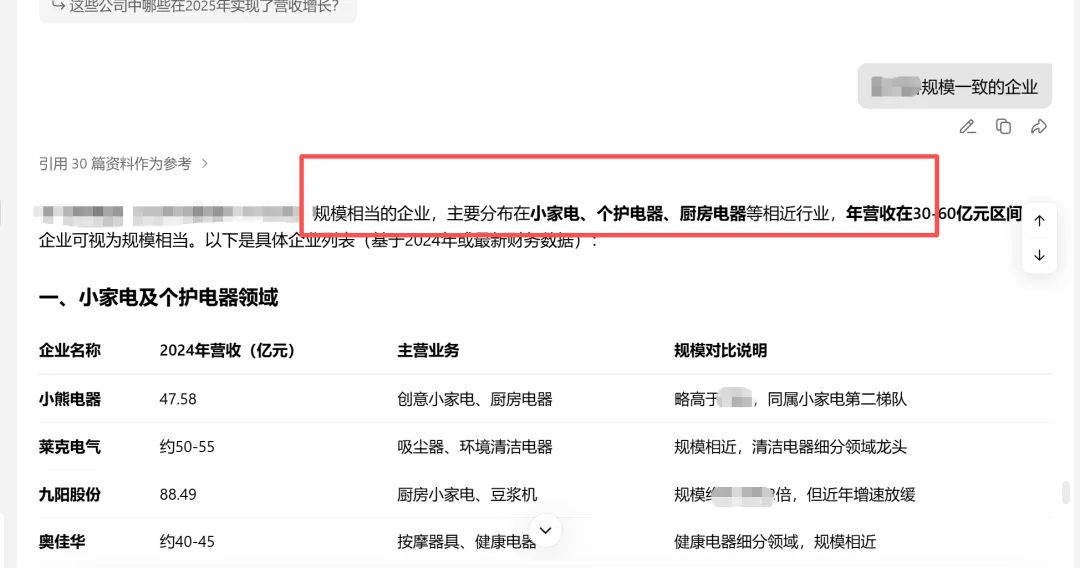This screenshot has width=1080, height=568.
Task: Jump to the previous message with the up arrow
Action: coord(1039,221)
